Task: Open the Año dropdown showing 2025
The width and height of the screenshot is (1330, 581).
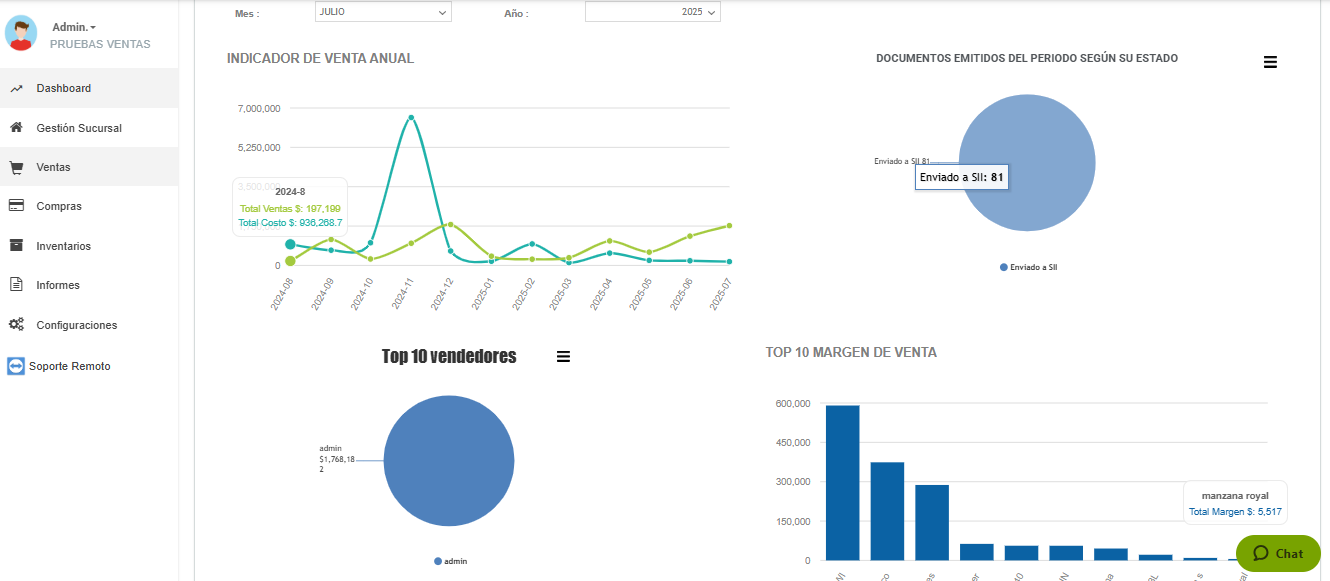Action: tap(652, 12)
